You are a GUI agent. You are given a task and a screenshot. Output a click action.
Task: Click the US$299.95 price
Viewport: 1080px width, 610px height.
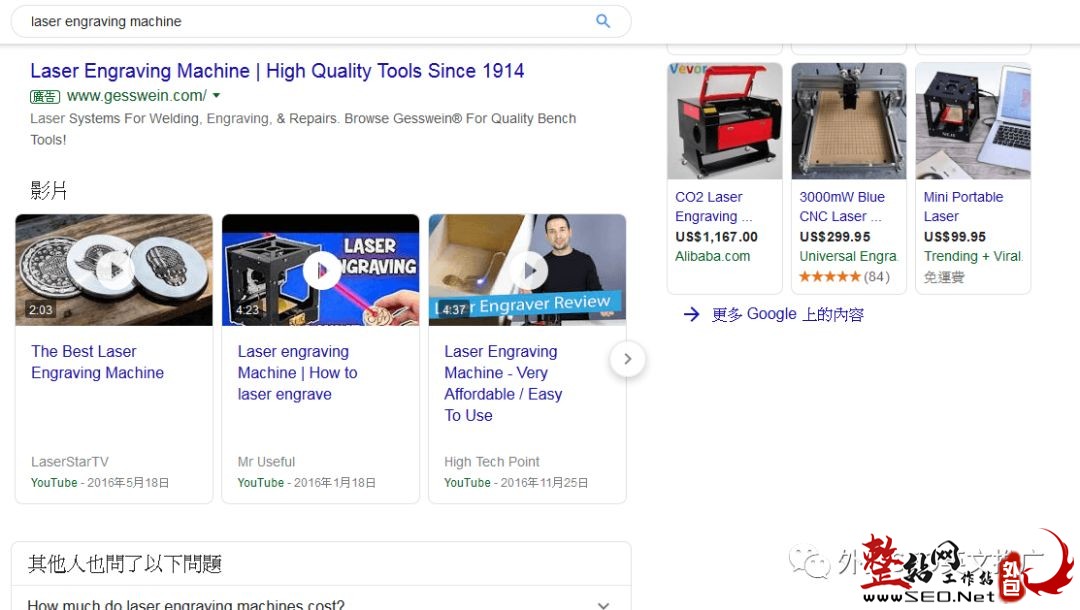(835, 237)
